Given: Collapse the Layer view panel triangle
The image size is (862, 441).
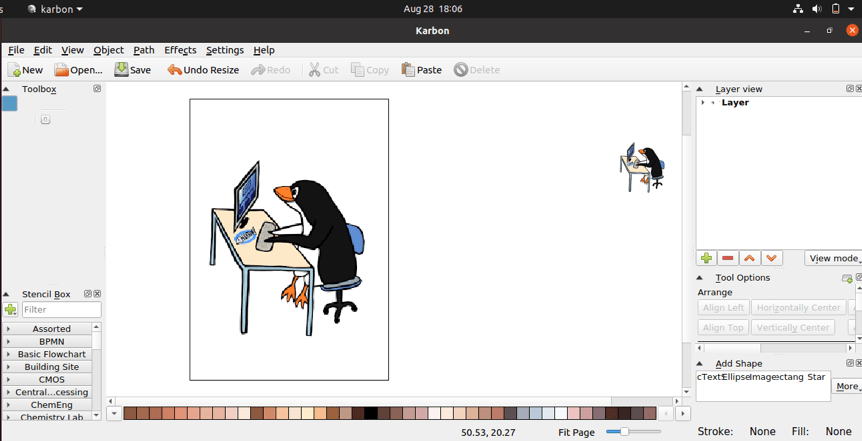Looking at the screenshot, I should (700, 89).
